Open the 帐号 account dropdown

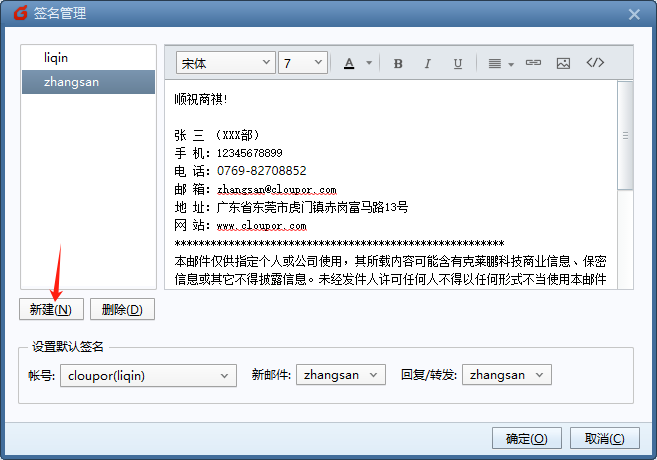(x=147, y=375)
